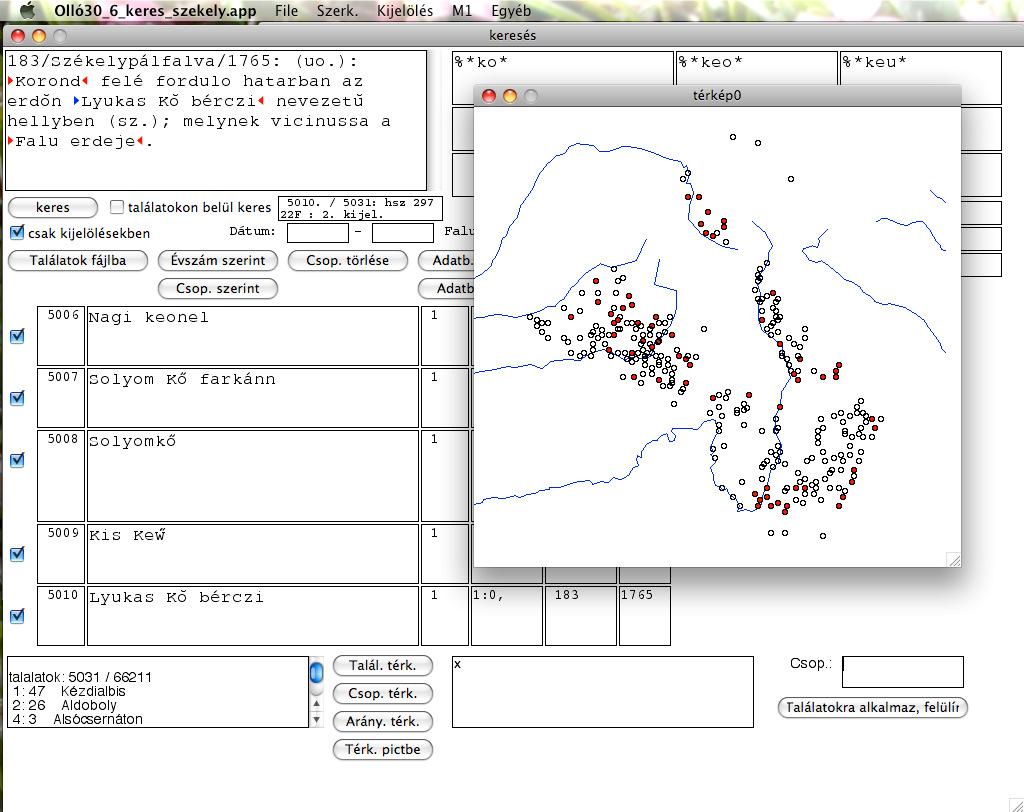Click Évszám szerint button
Screen dimensions: 1024x812
[217, 261]
